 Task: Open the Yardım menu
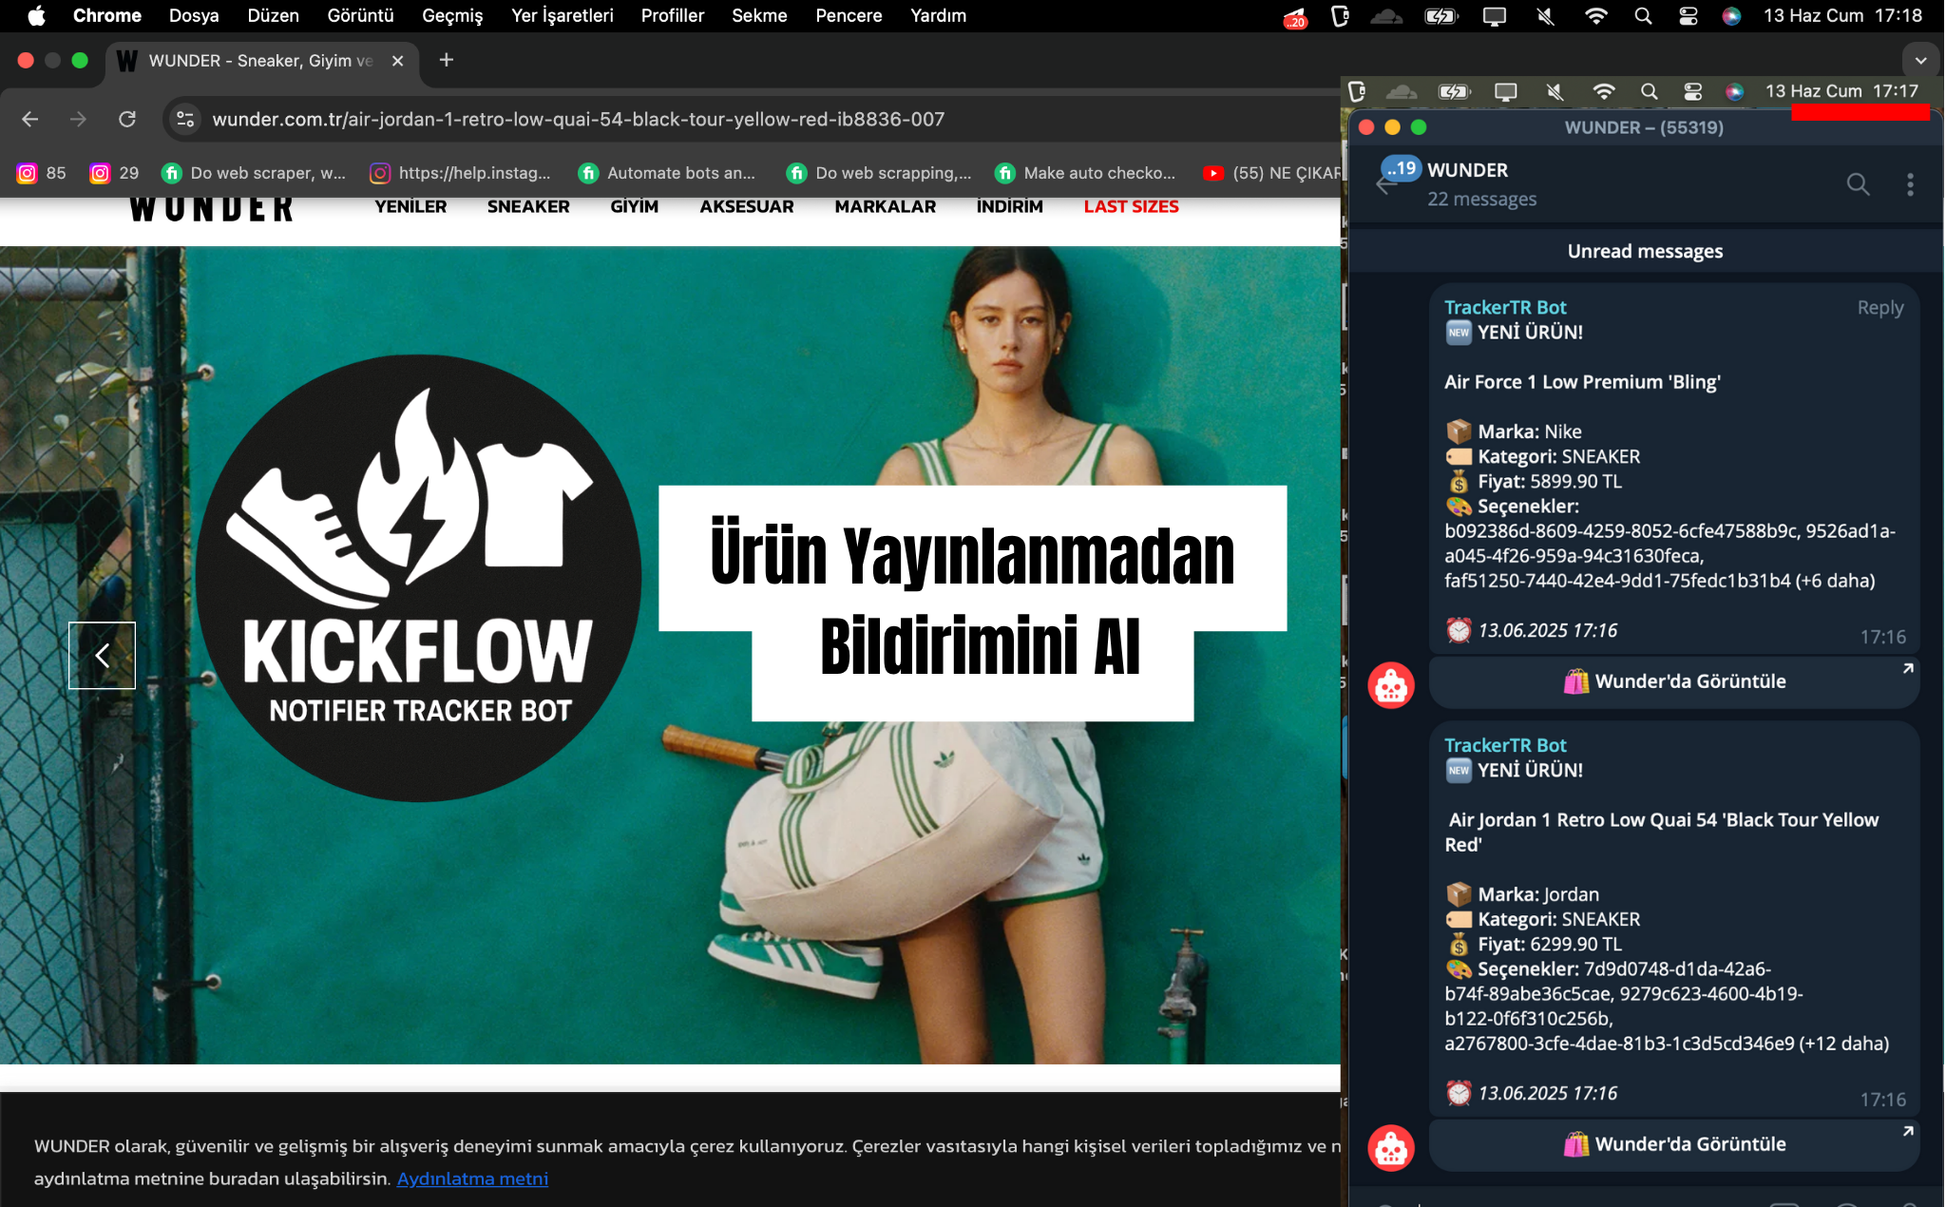tap(938, 16)
